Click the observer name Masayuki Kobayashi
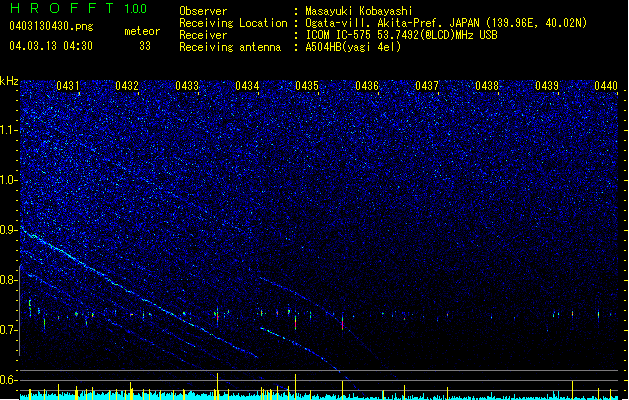This screenshot has width=629, height=400. tap(359, 11)
